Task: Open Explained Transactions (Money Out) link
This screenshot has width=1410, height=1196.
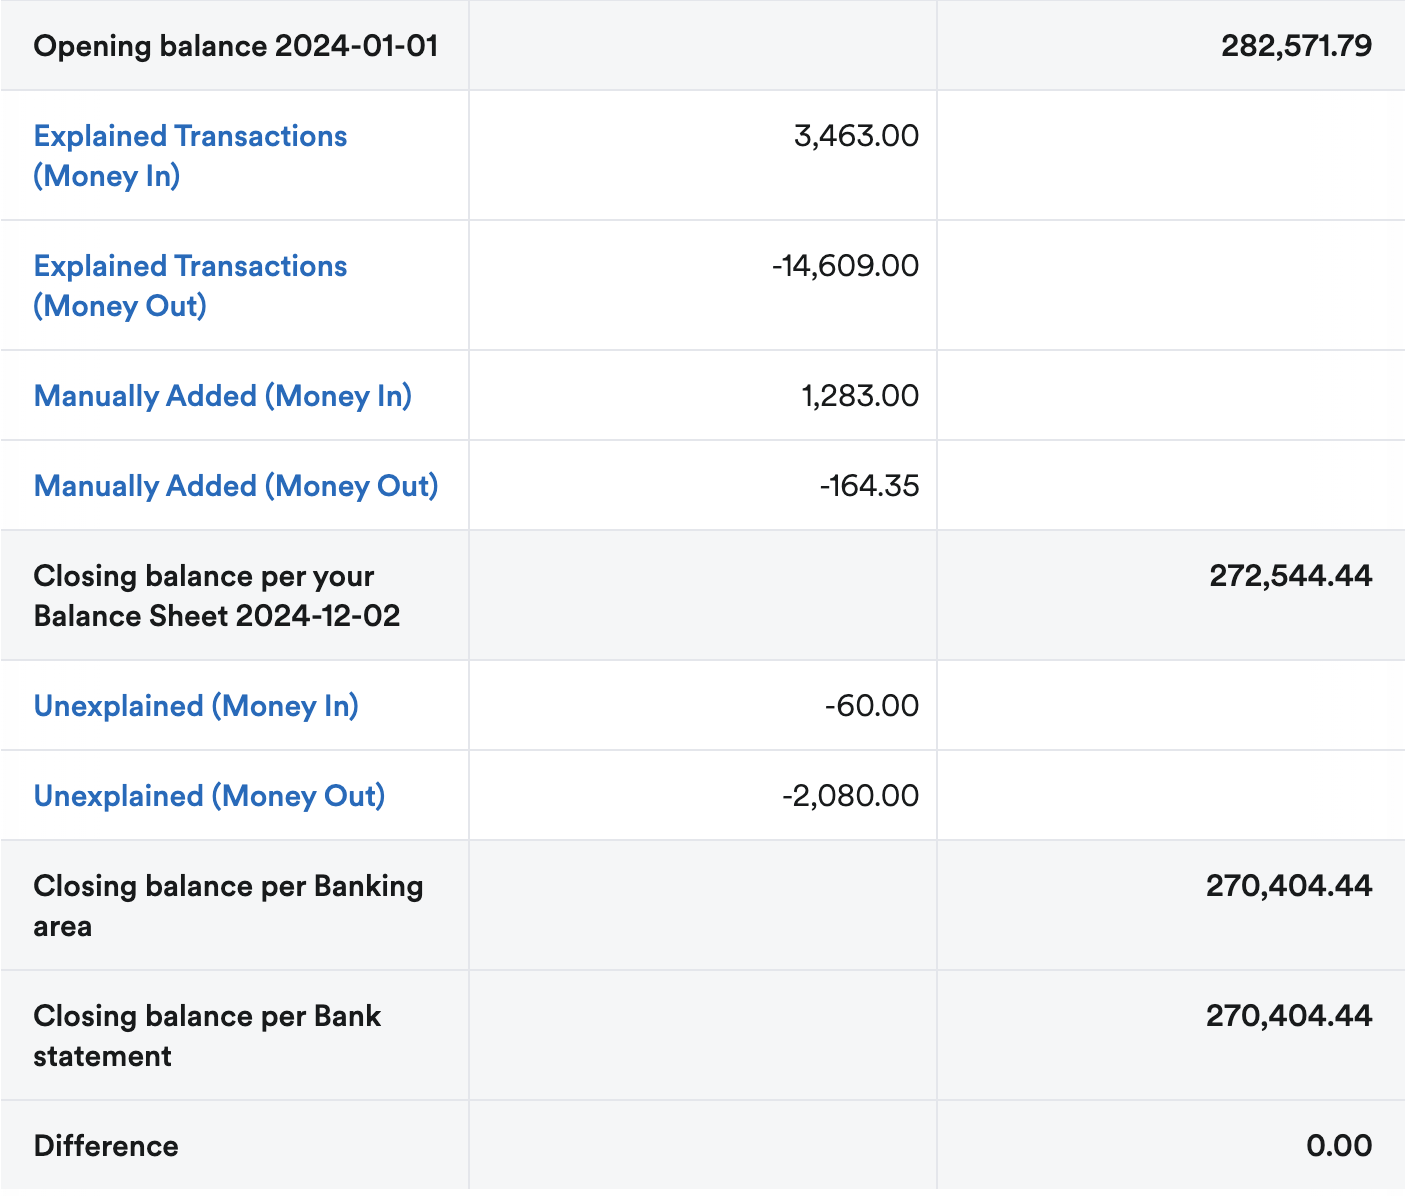Action: click(x=190, y=286)
